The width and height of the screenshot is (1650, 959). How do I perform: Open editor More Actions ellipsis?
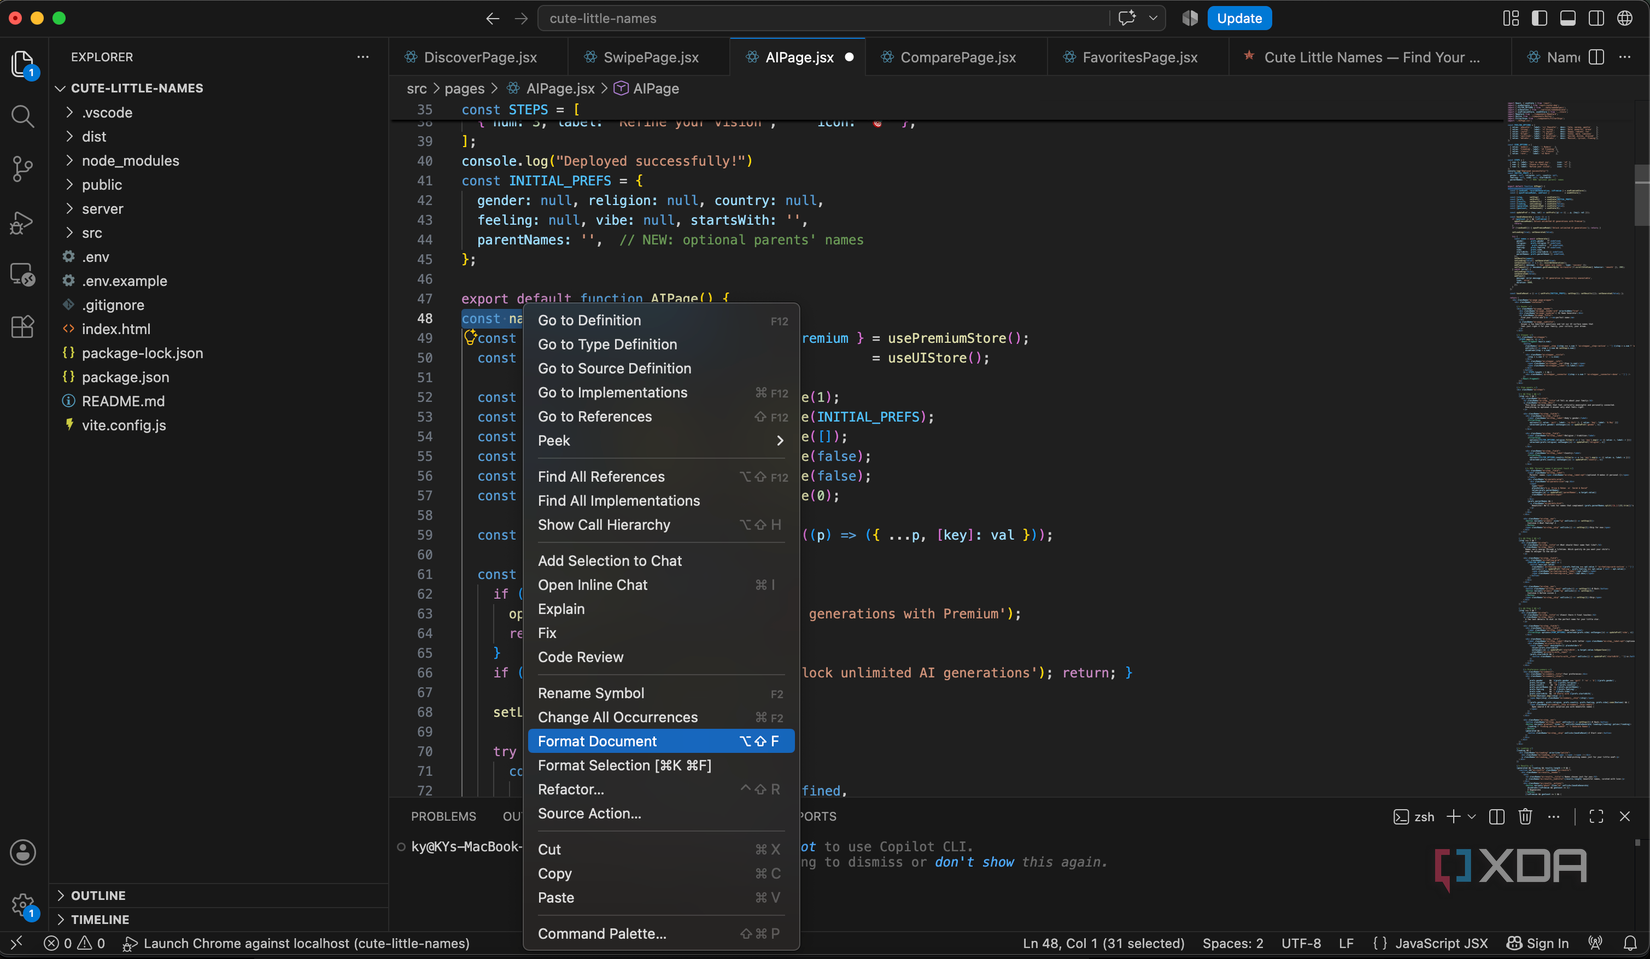pos(1625,57)
